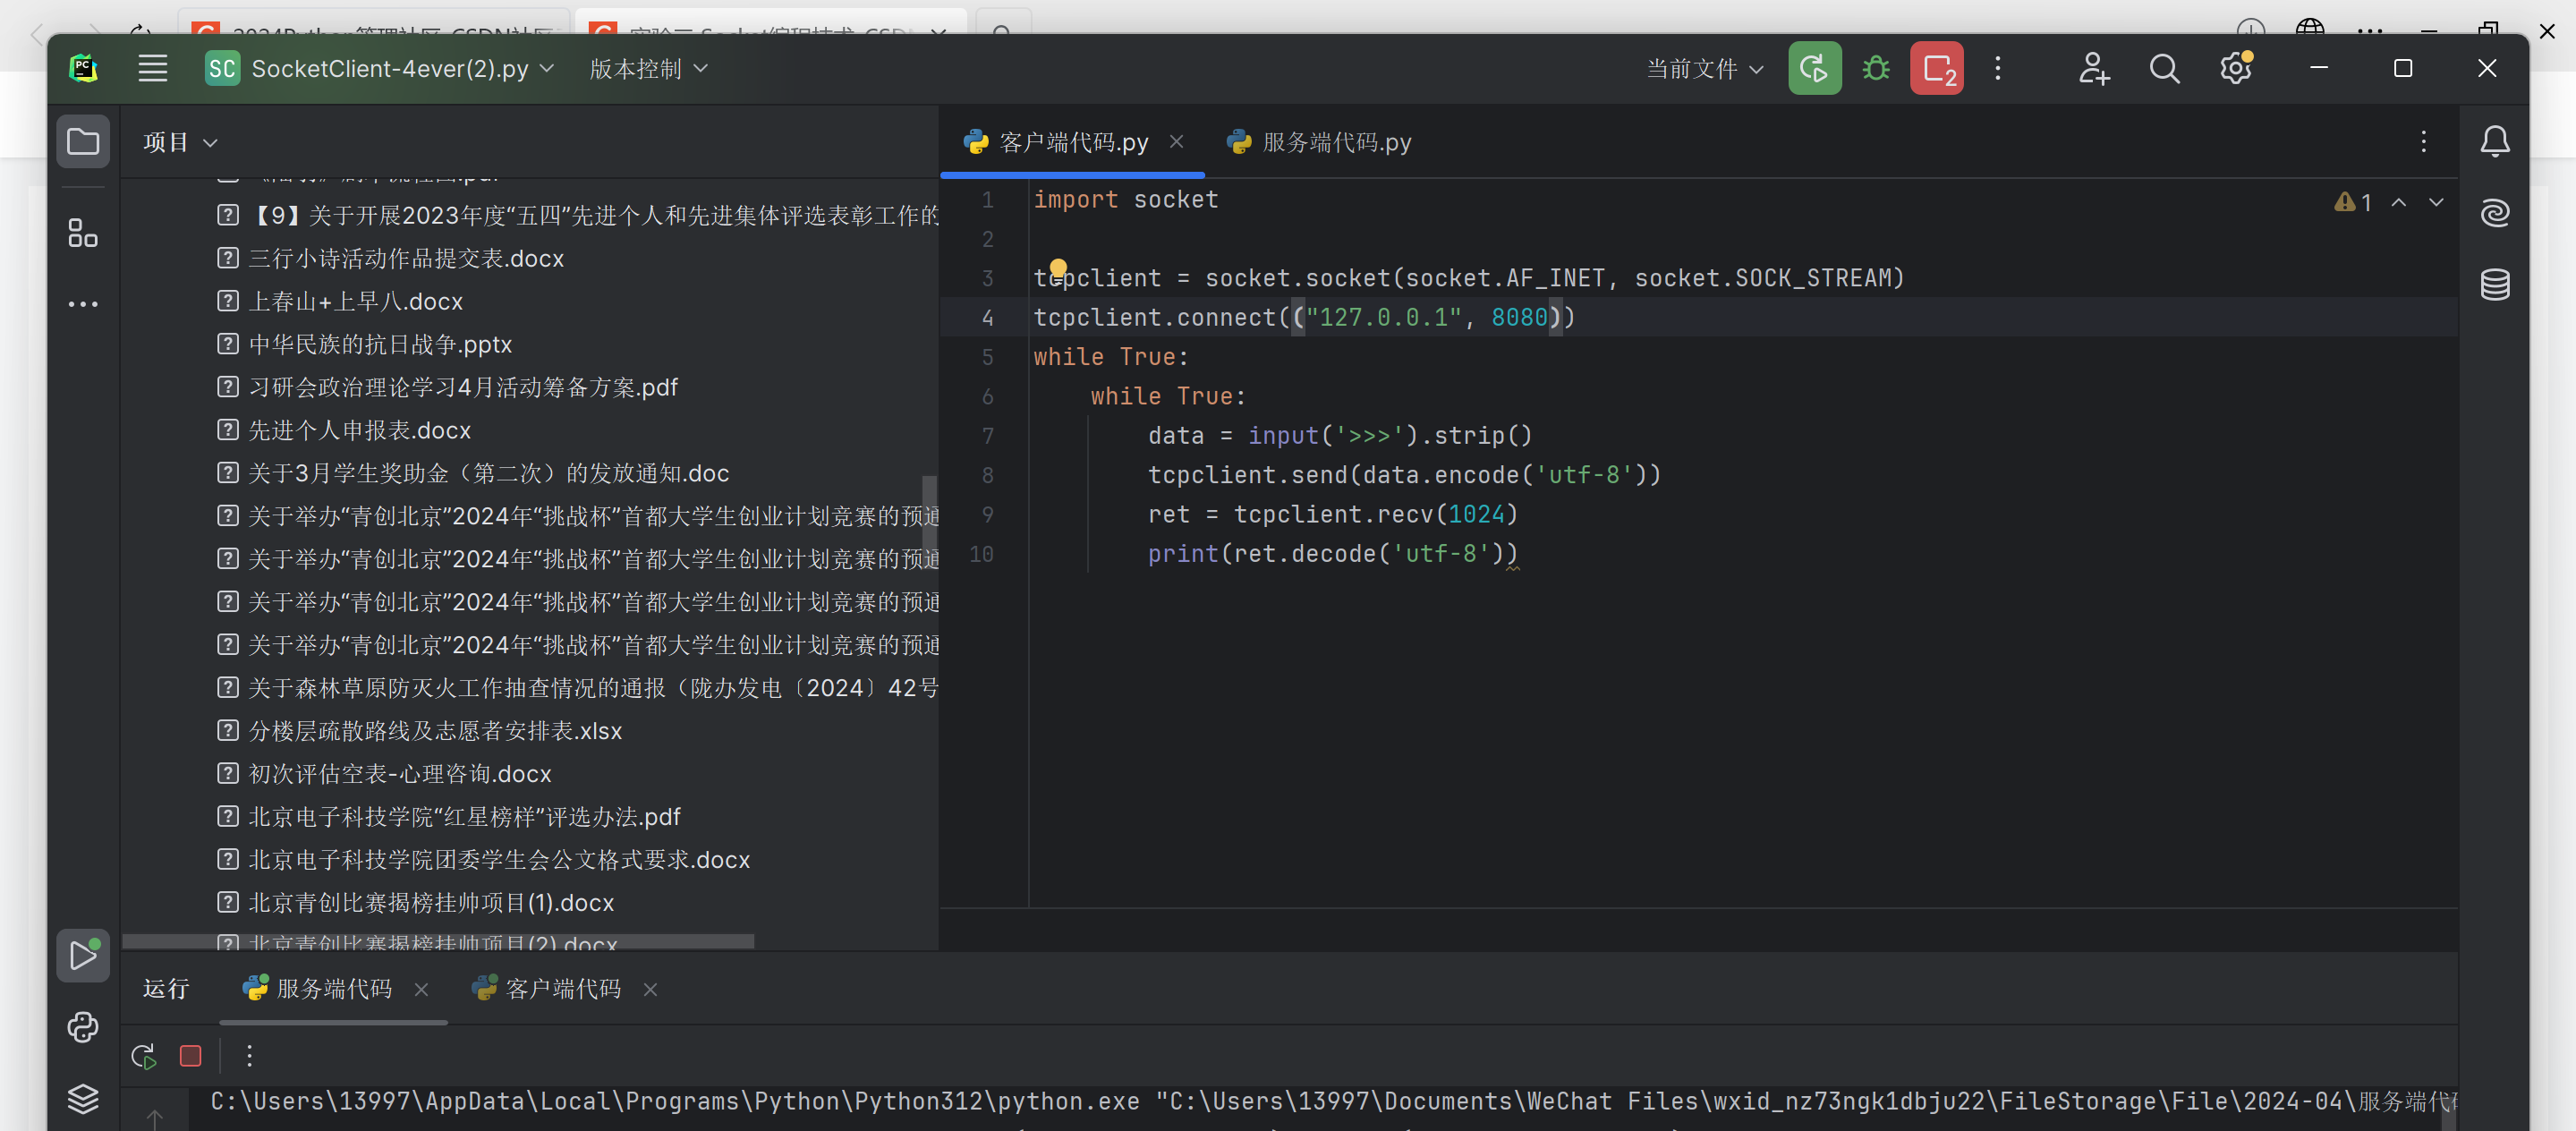Open the 当前文件 run configuration dropdown
The width and height of the screenshot is (2576, 1131).
1704,68
